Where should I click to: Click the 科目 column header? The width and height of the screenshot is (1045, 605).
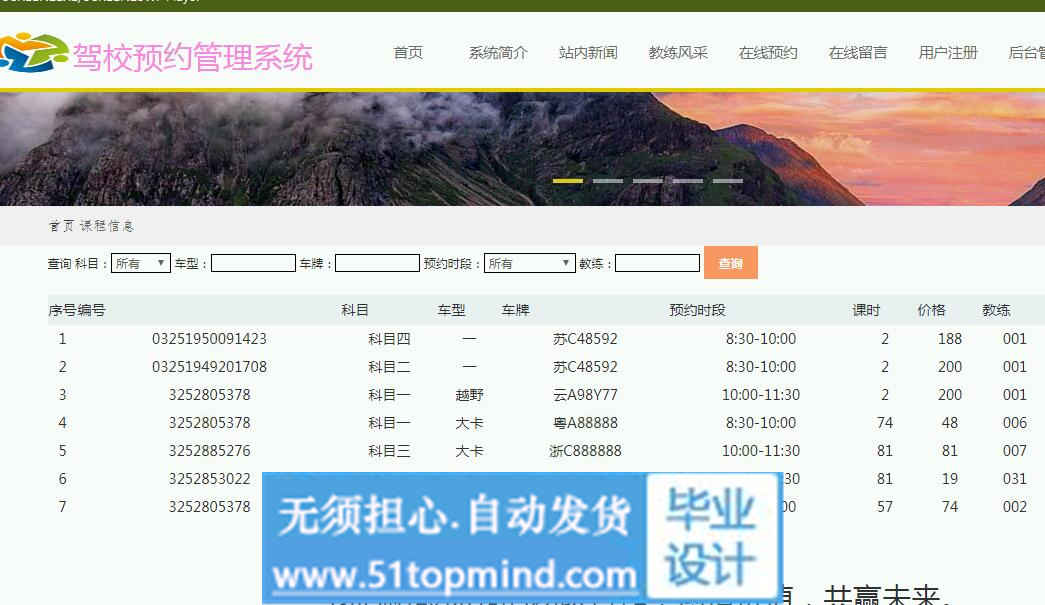pyautogui.click(x=355, y=310)
